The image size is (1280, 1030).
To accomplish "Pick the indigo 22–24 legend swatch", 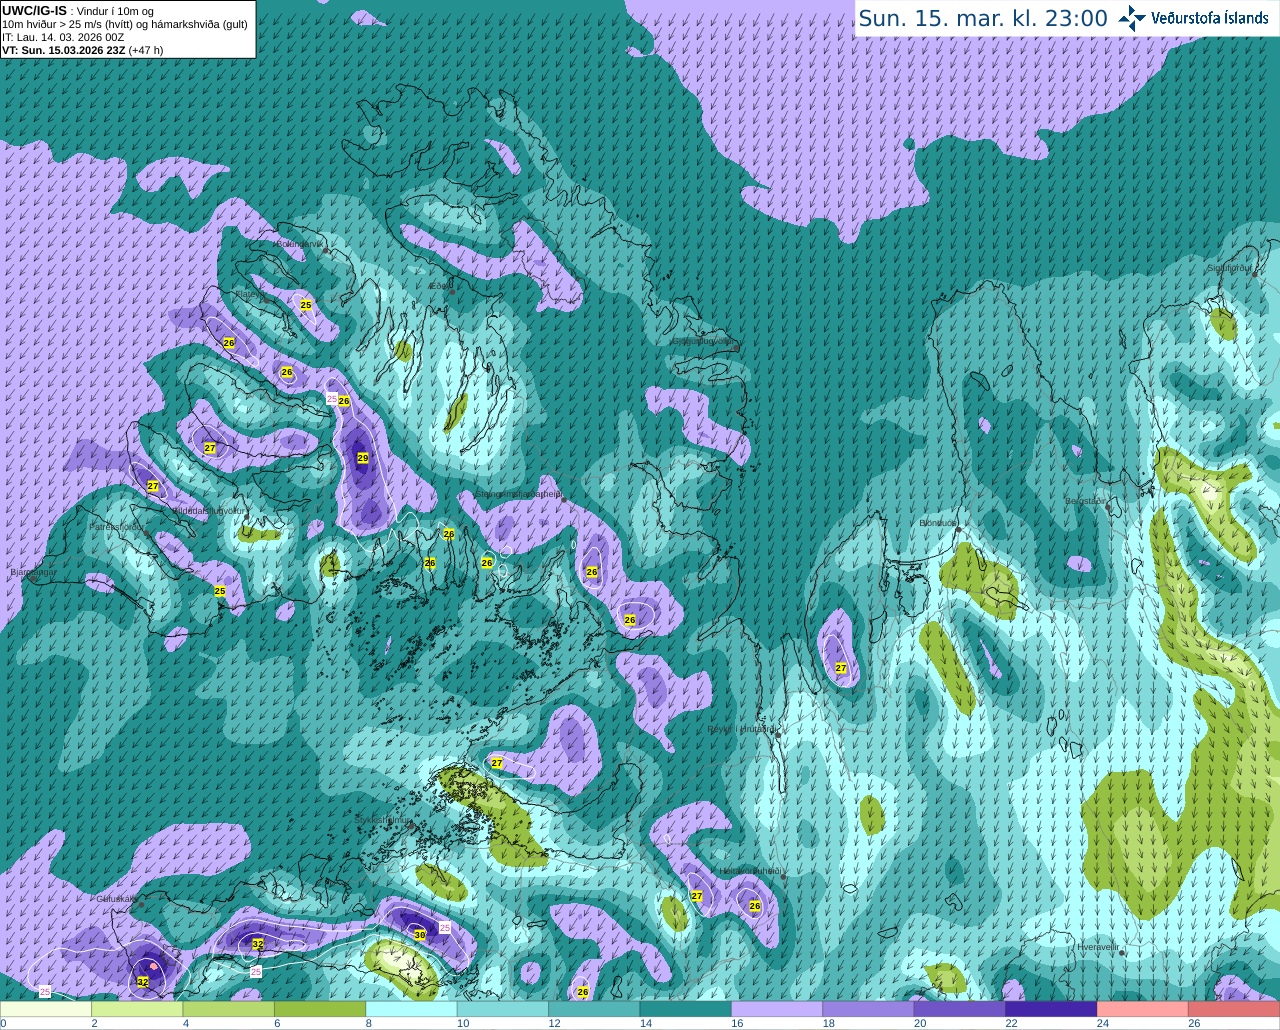I will tap(1051, 1009).
